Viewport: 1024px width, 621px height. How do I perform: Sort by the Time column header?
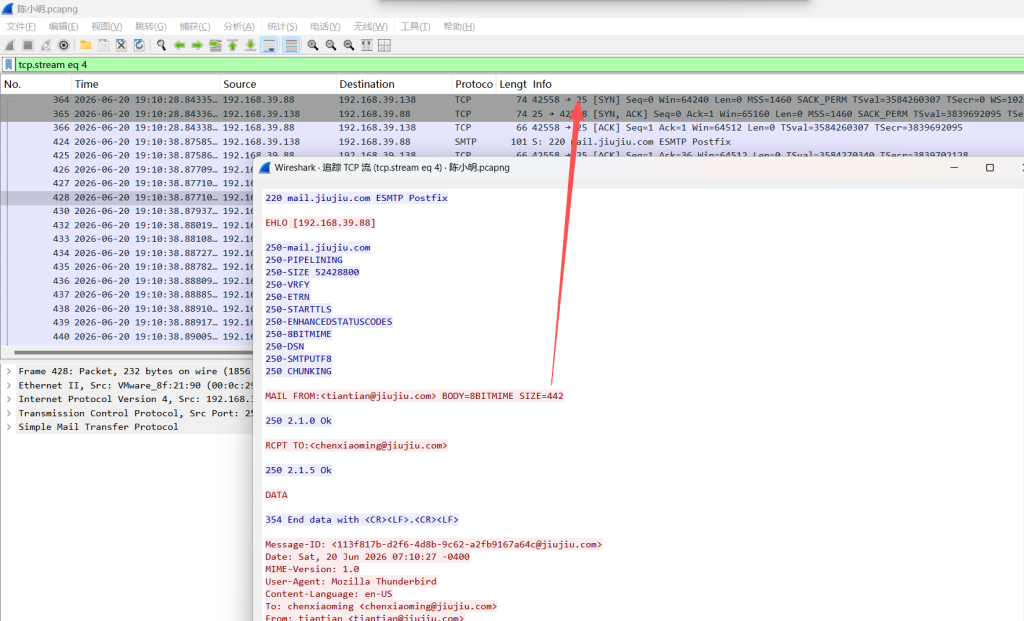tap(145, 84)
